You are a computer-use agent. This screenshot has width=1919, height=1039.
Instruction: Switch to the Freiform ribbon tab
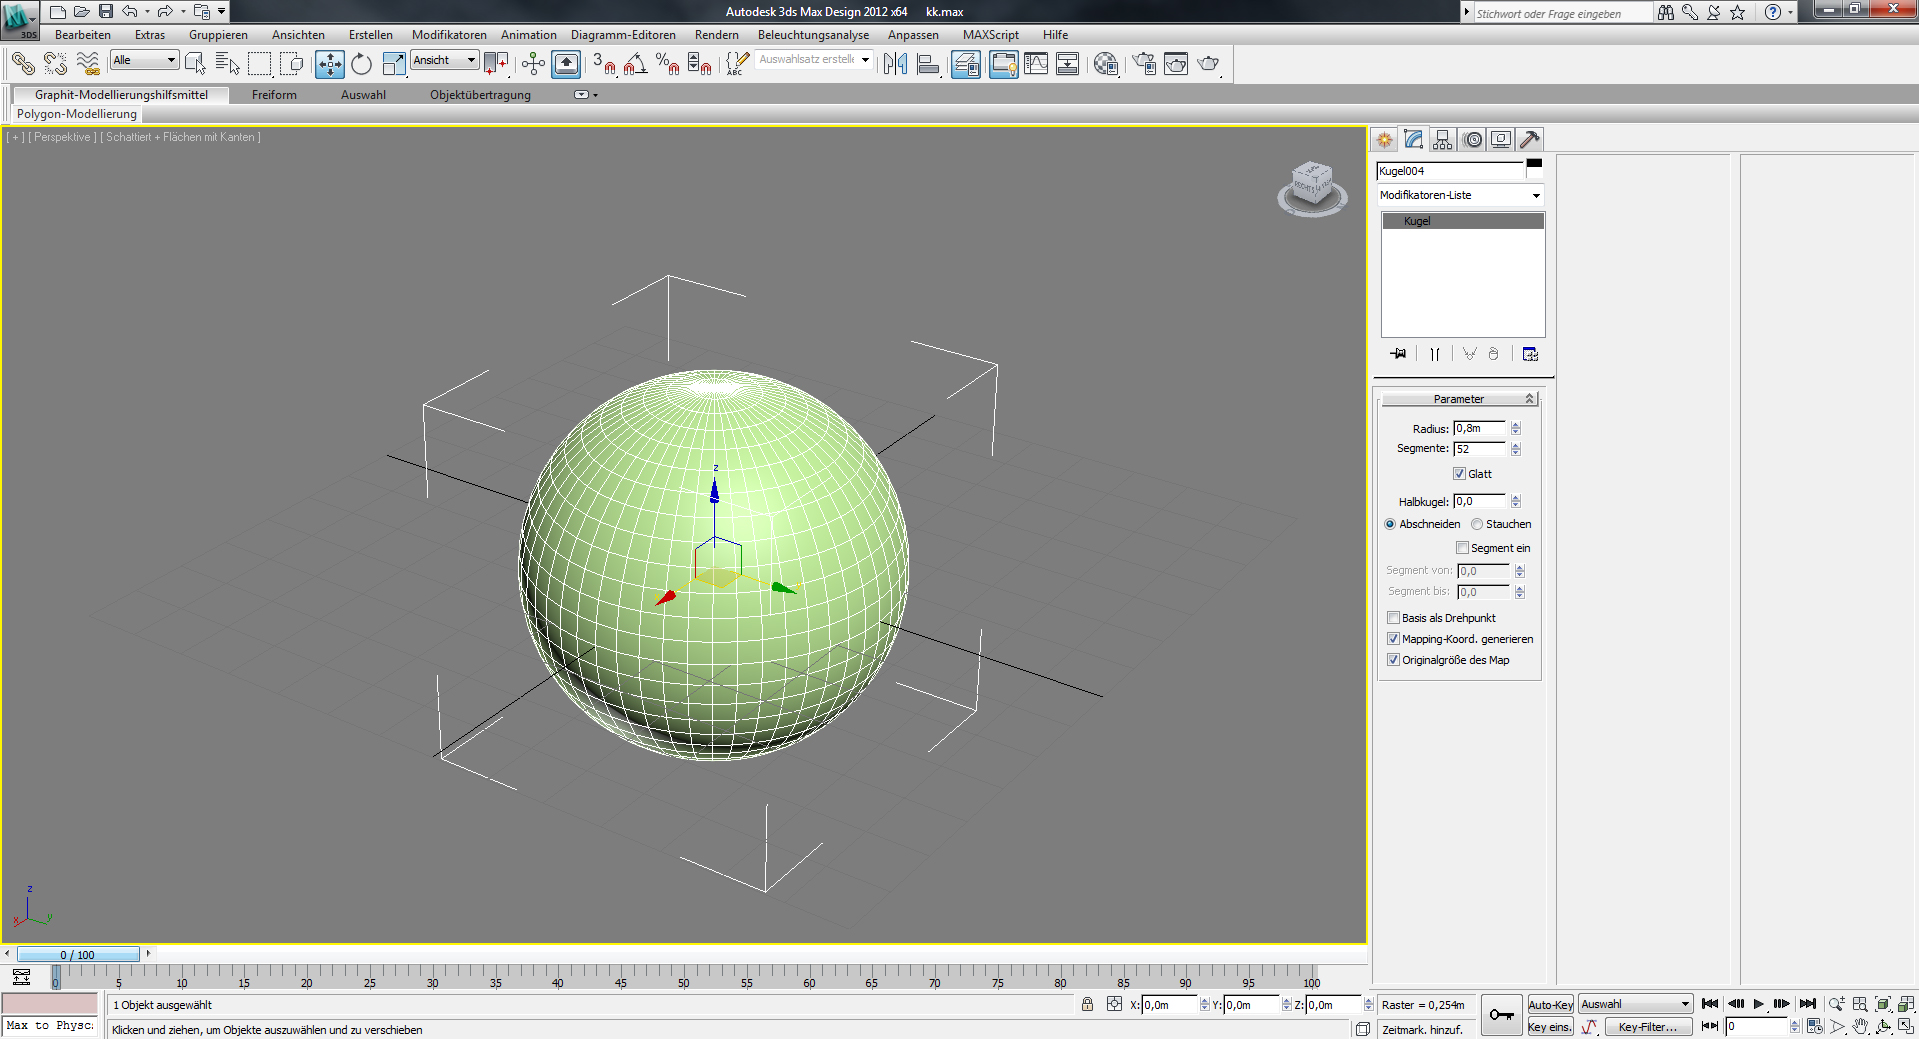274,95
